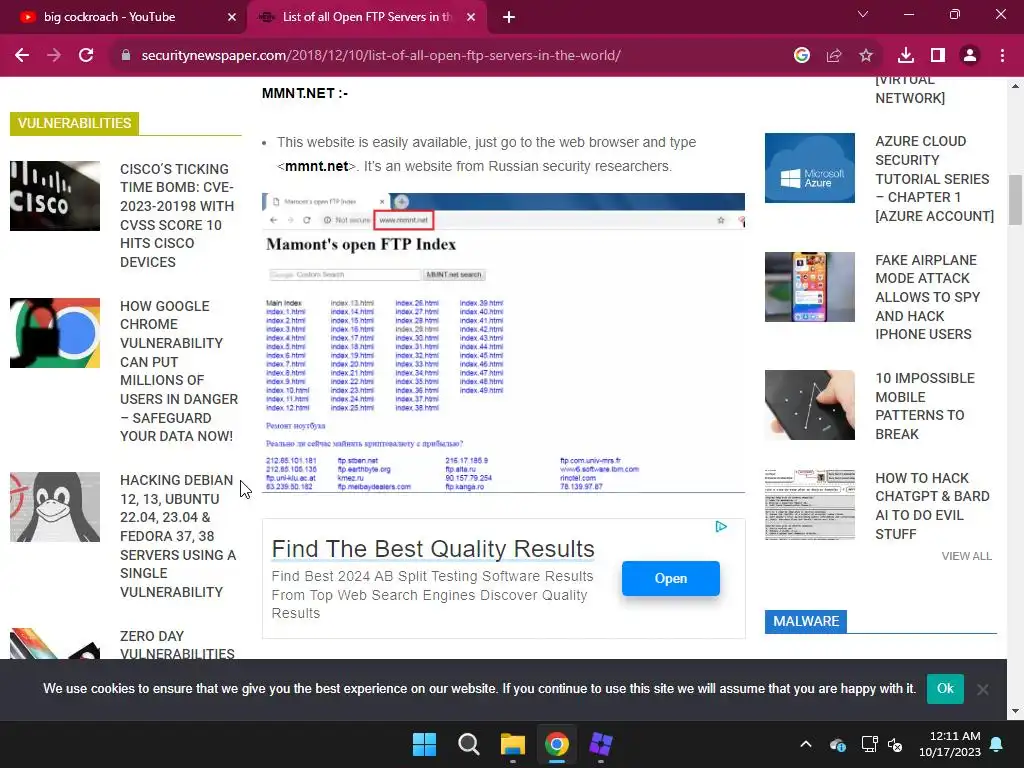
Task: Close the List of all Open FTP Servers tab
Action: (471, 17)
